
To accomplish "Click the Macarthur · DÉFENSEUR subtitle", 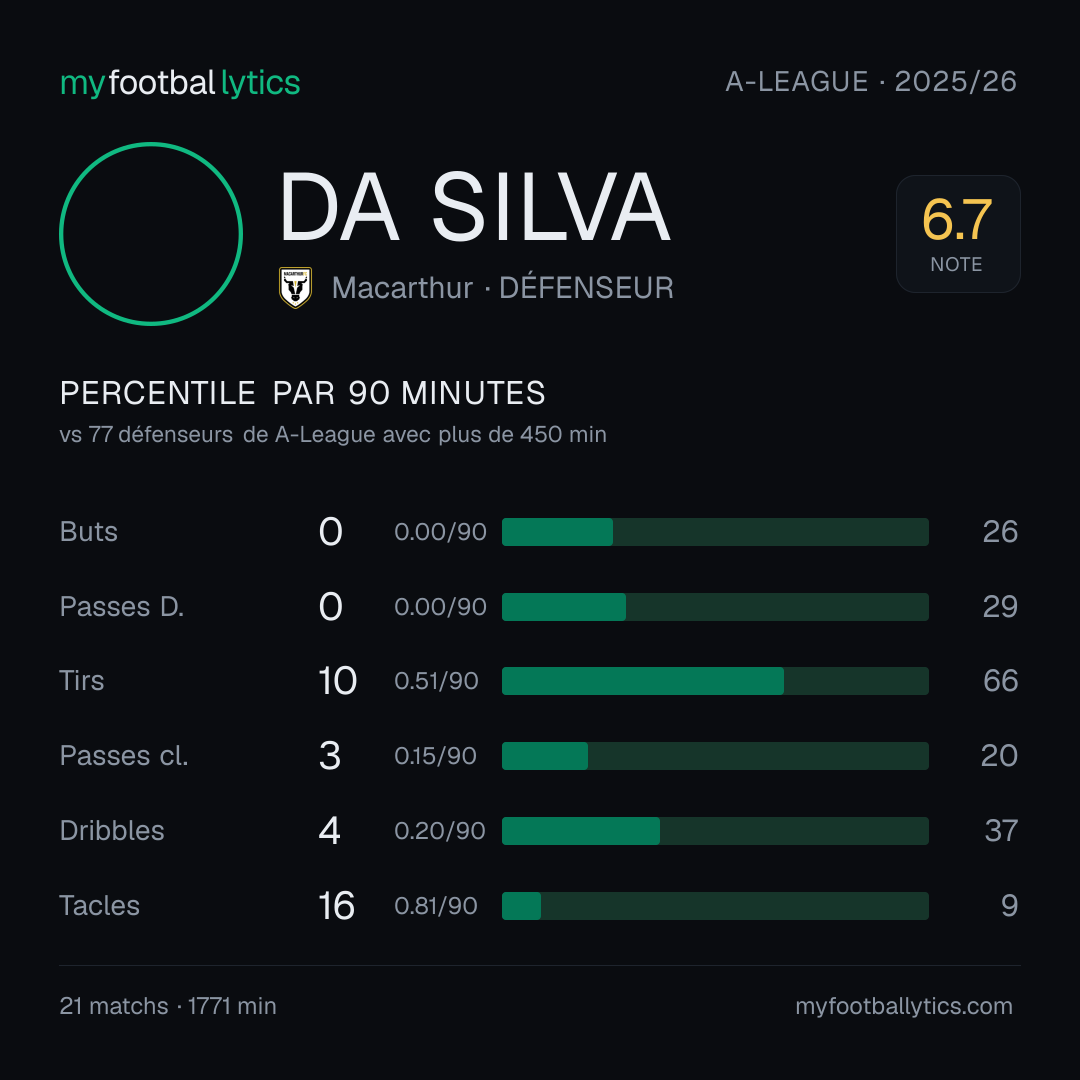I will (503, 288).
